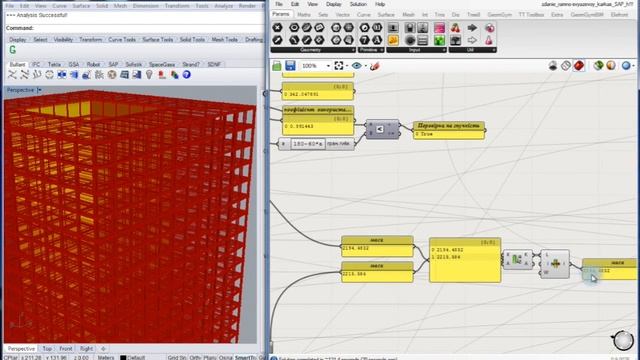
Task: Open file with green folder icon in Grasshopper
Action: pos(277,66)
